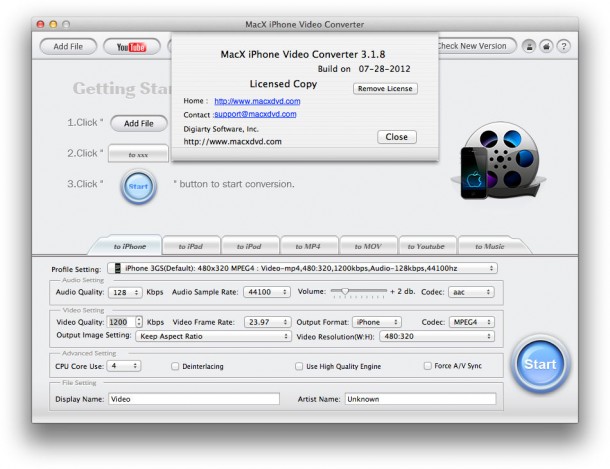Switch to the 'to iPad' tab

tap(190, 246)
